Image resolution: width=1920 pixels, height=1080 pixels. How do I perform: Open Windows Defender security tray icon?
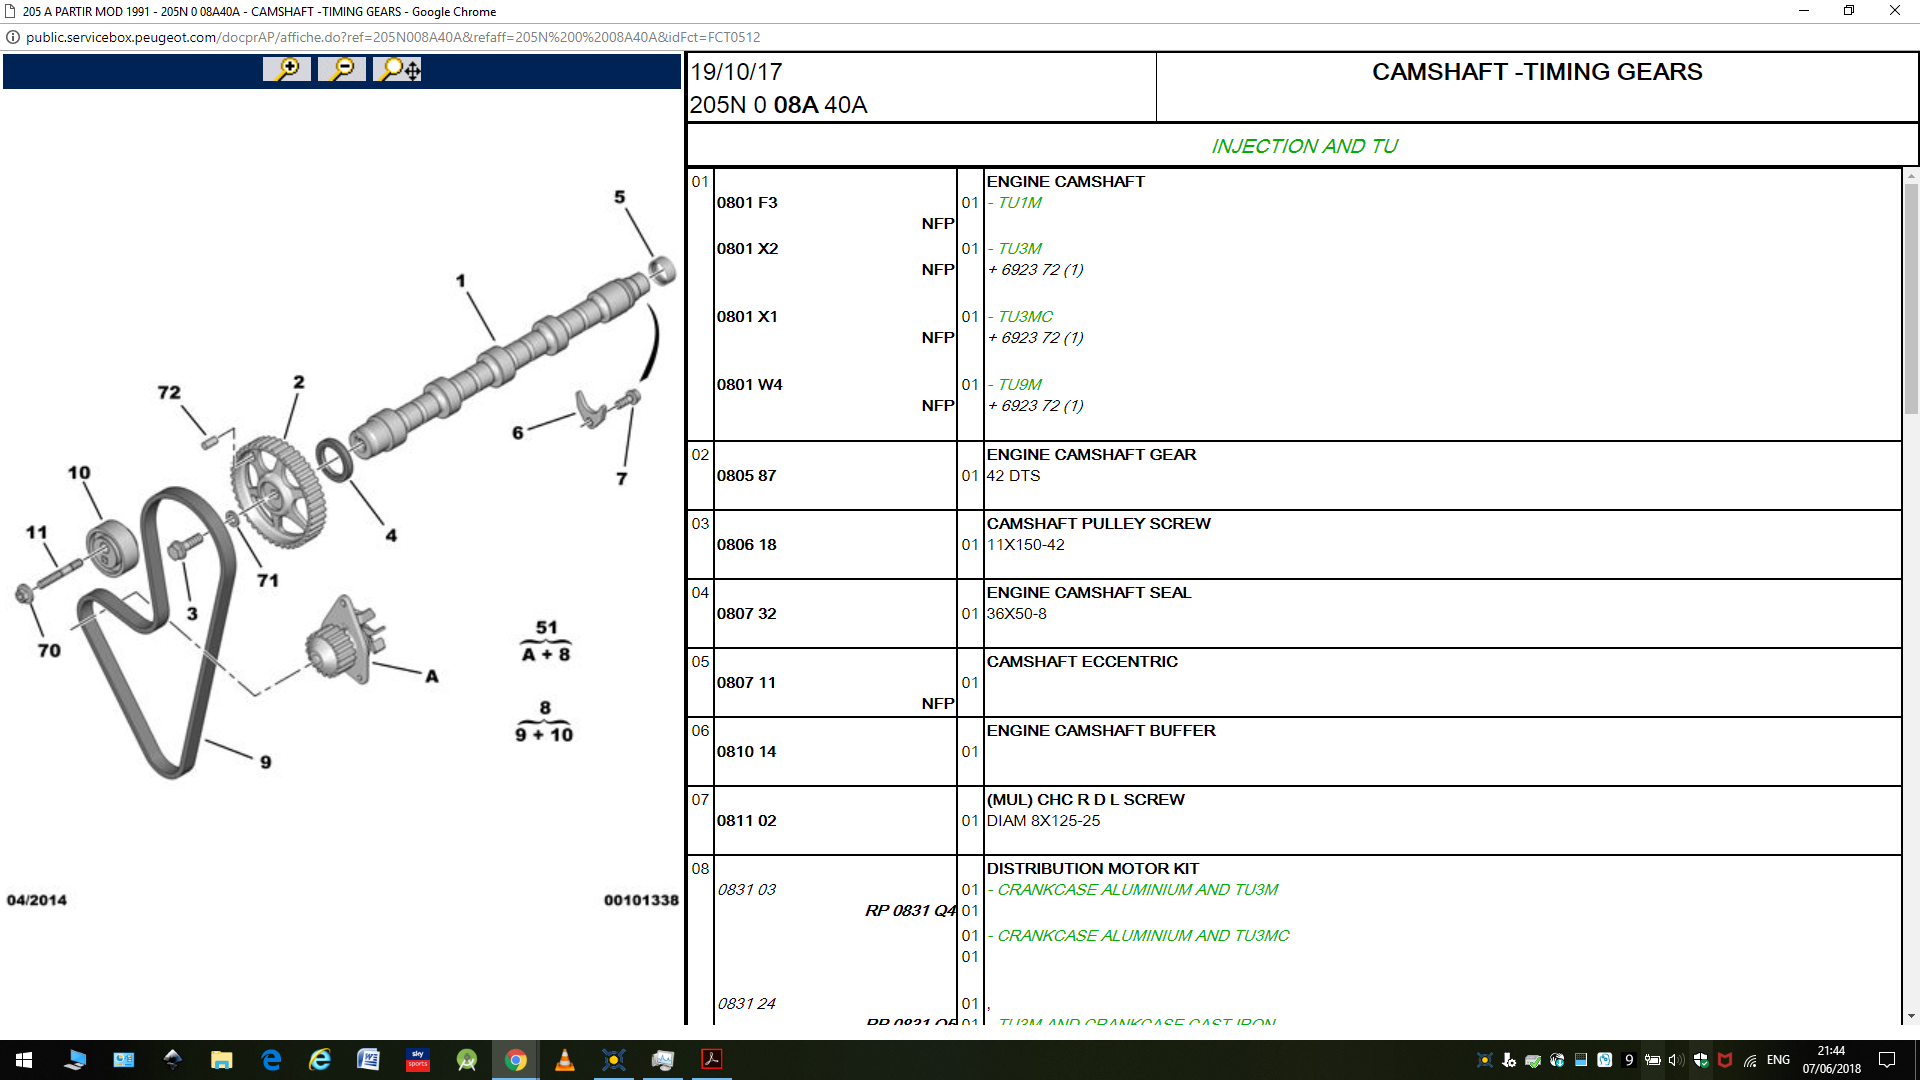[1701, 1060]
